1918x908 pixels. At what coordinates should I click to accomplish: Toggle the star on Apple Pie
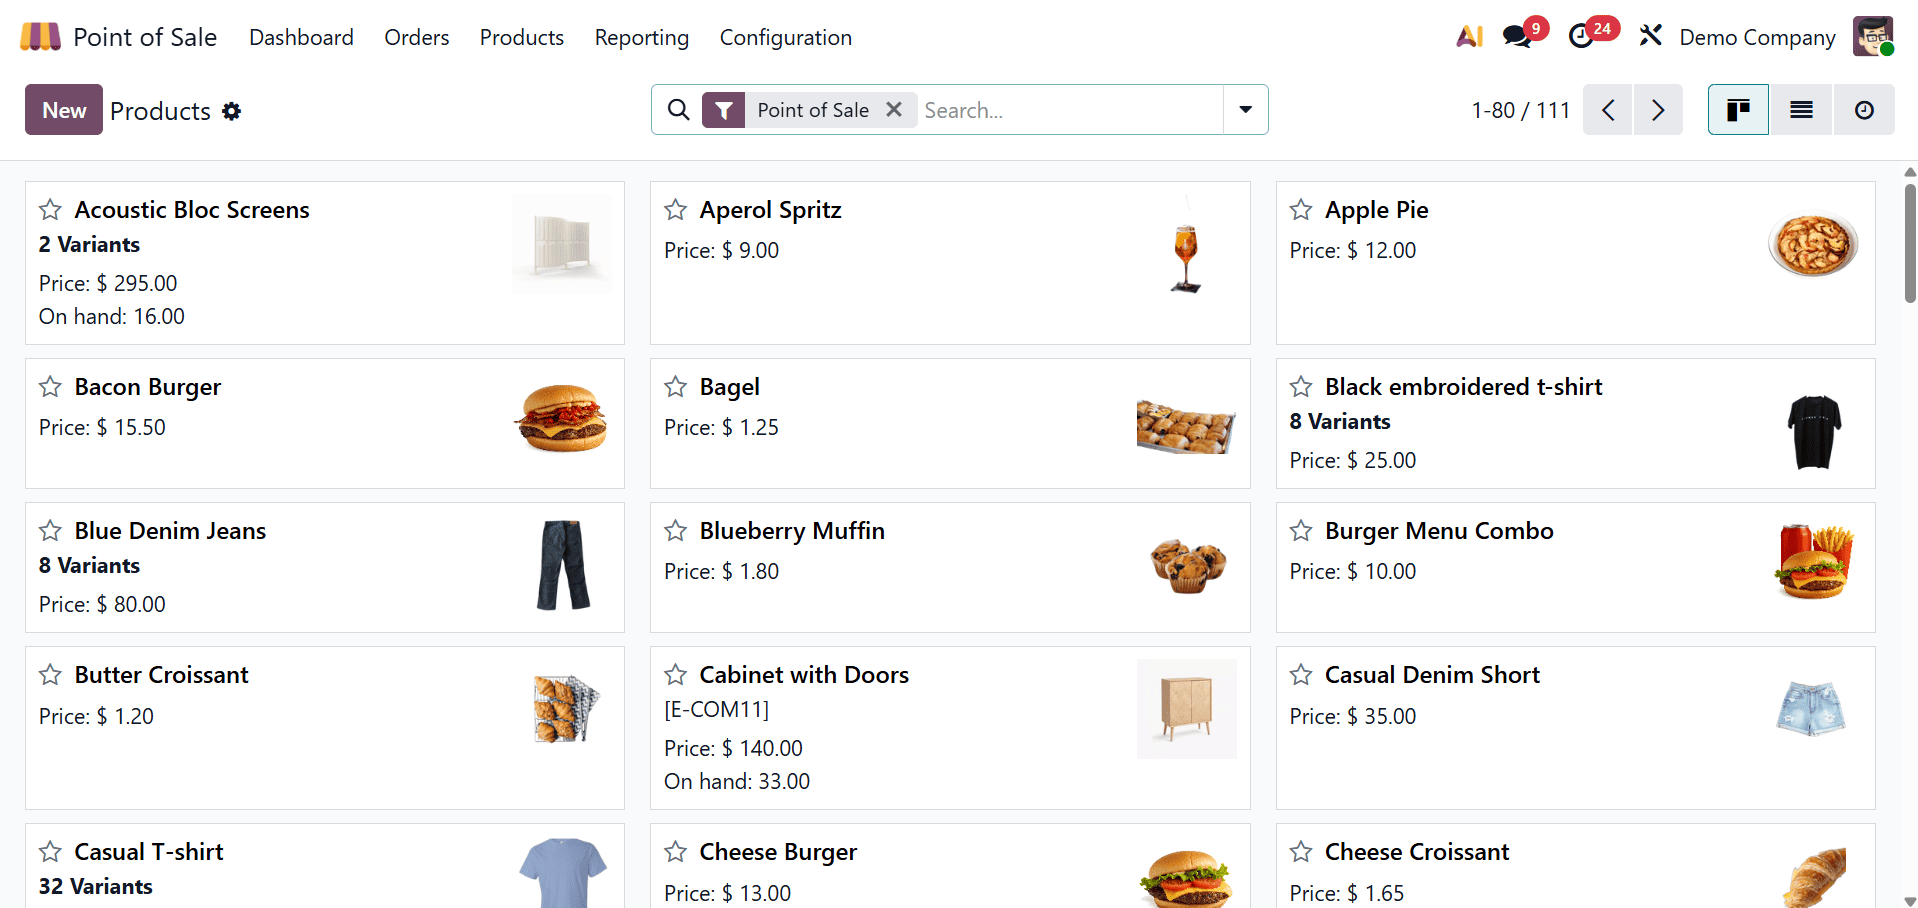tap(1301, 210)
